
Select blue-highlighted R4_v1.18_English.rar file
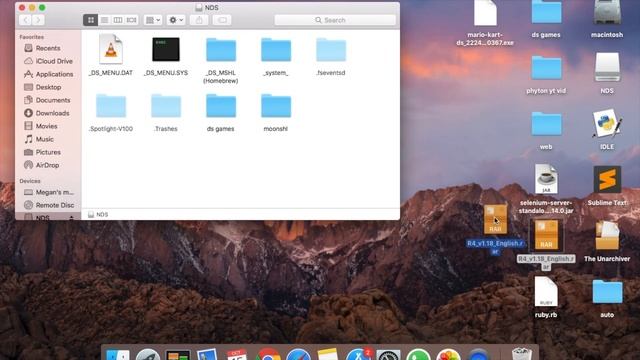495,229
